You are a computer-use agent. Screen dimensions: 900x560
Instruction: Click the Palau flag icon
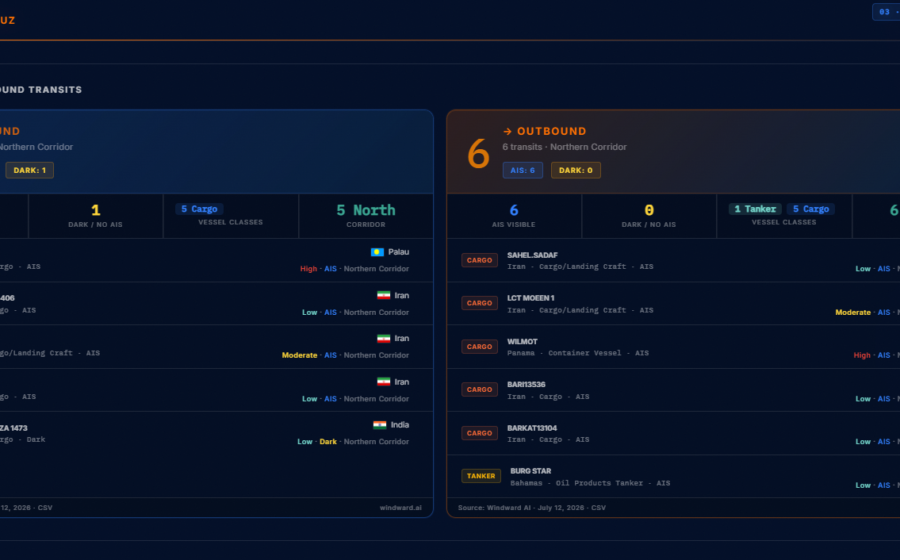click(x=377, y=252)
